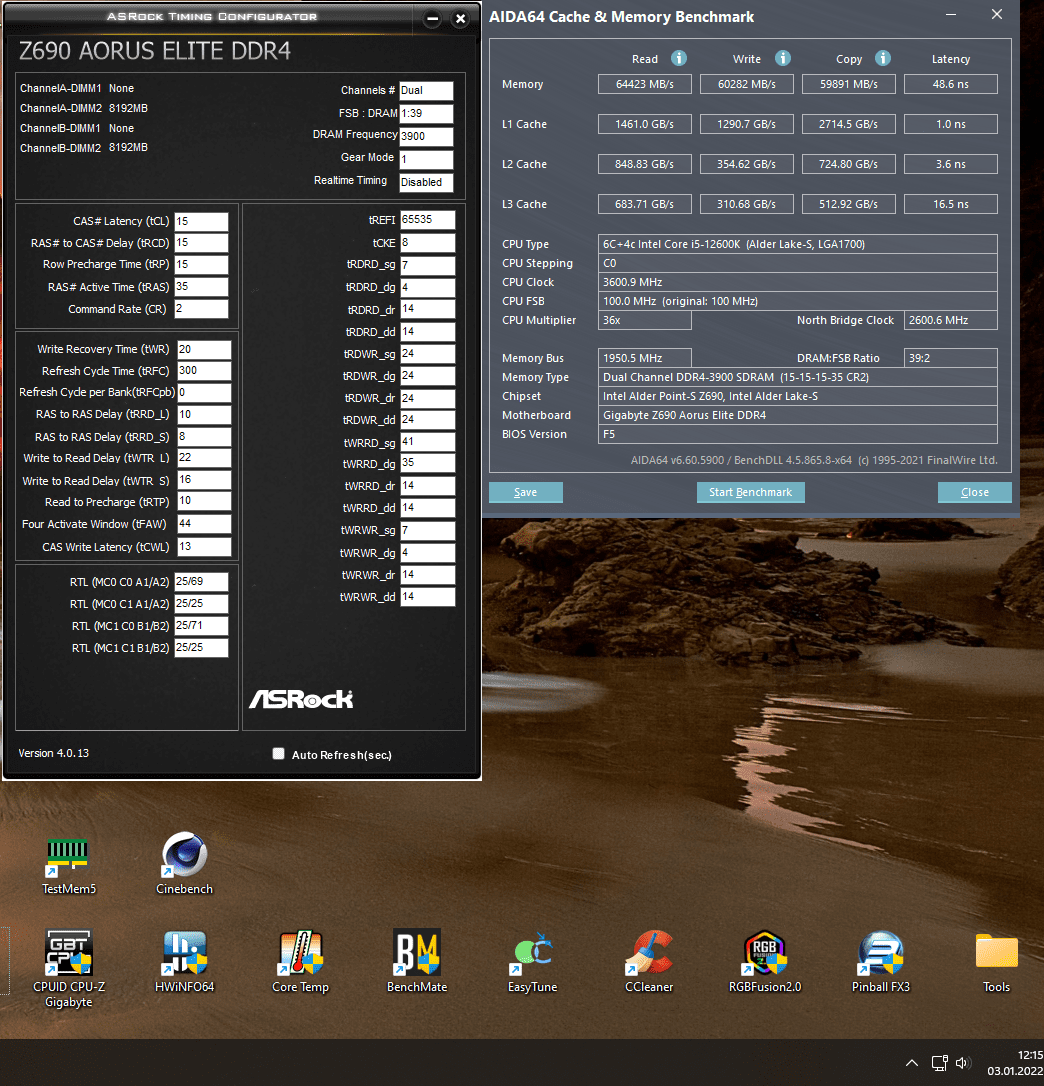Select the Row Precharge Time (tRP) field

pos(201,265)
